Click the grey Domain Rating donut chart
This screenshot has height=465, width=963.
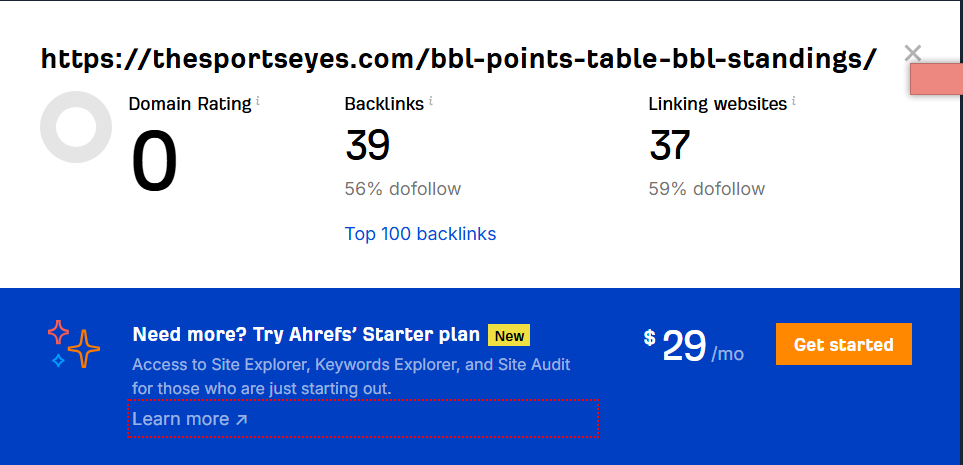click(76, 127)
